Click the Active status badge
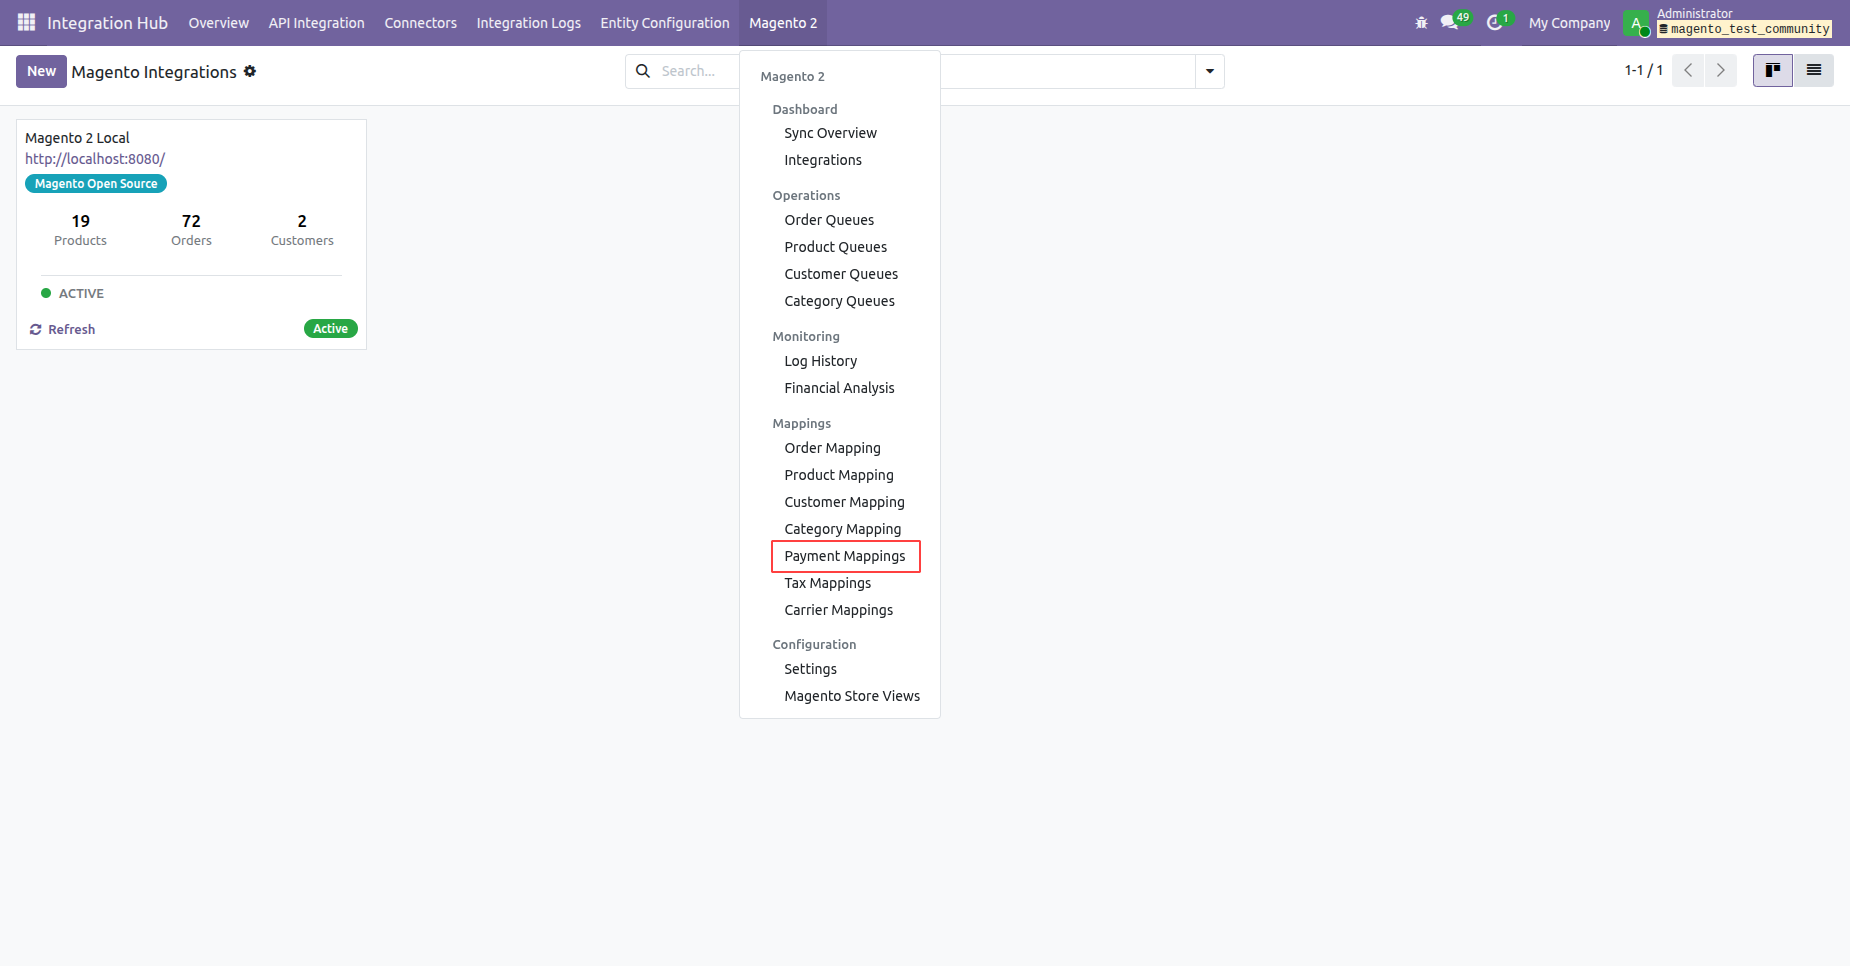The width and height of the screenshot is (1850, 966). [x=331, y=329]
